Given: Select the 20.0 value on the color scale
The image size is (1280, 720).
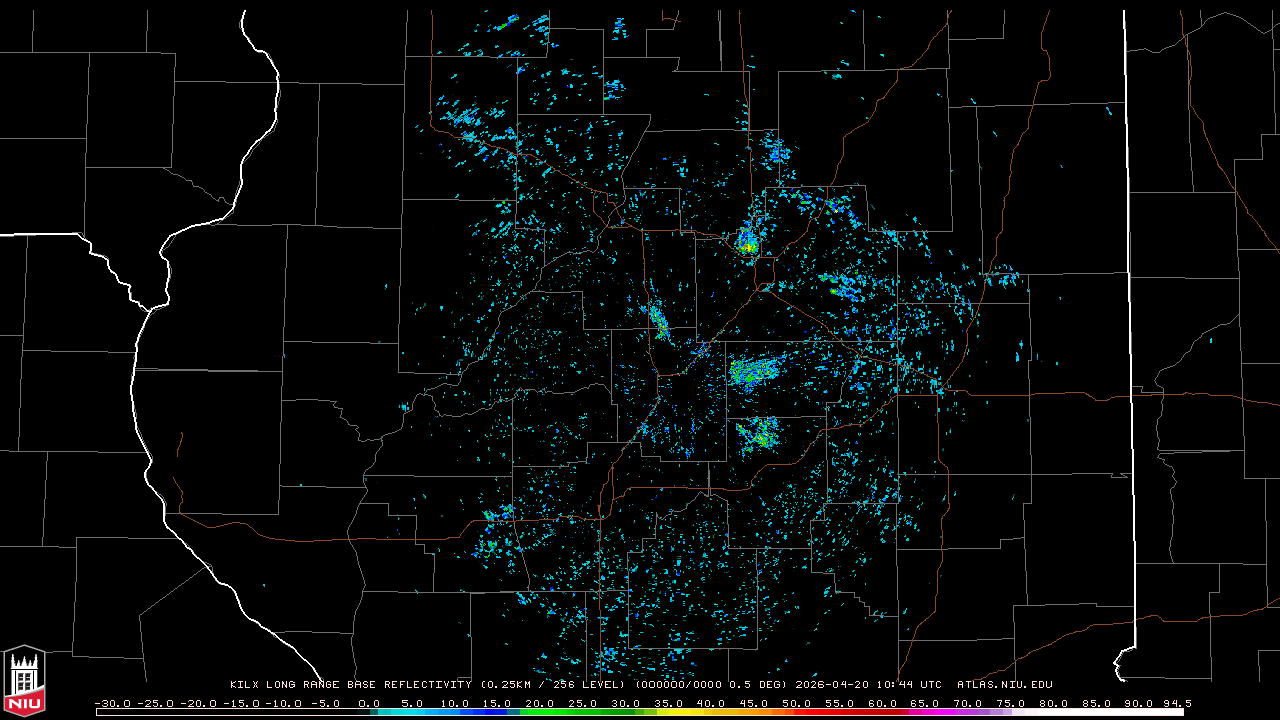Looking at the screenshot, I should 540,703.
